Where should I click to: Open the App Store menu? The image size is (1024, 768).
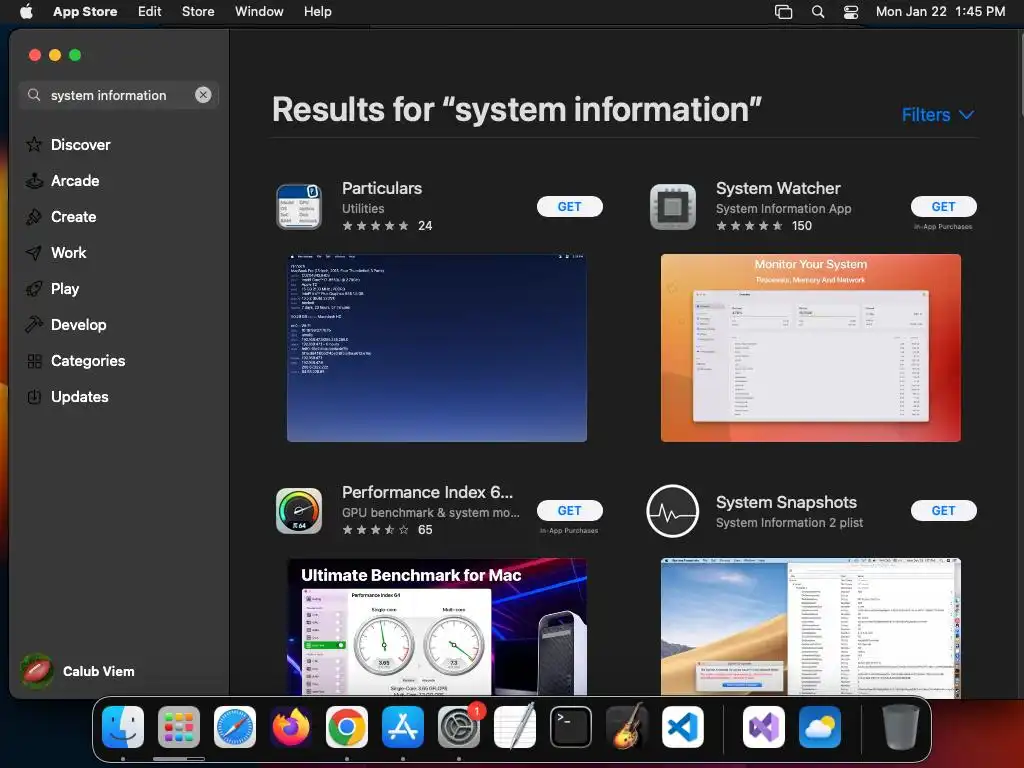coord(85,11)
